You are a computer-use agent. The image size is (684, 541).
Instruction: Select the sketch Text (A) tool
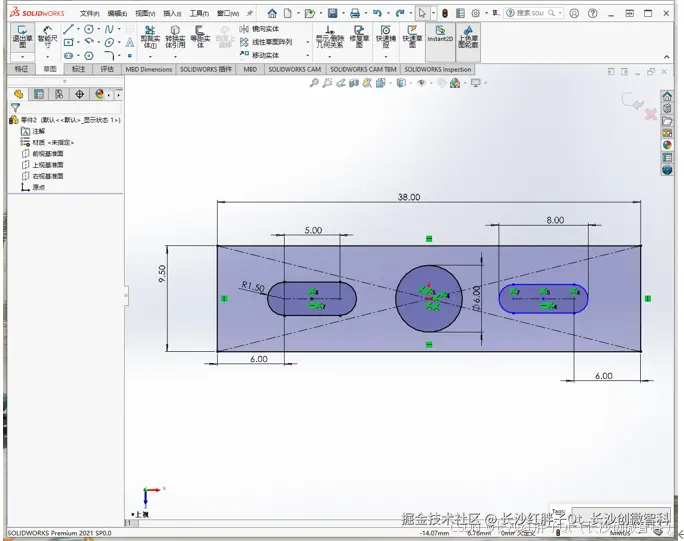point(130,42)
